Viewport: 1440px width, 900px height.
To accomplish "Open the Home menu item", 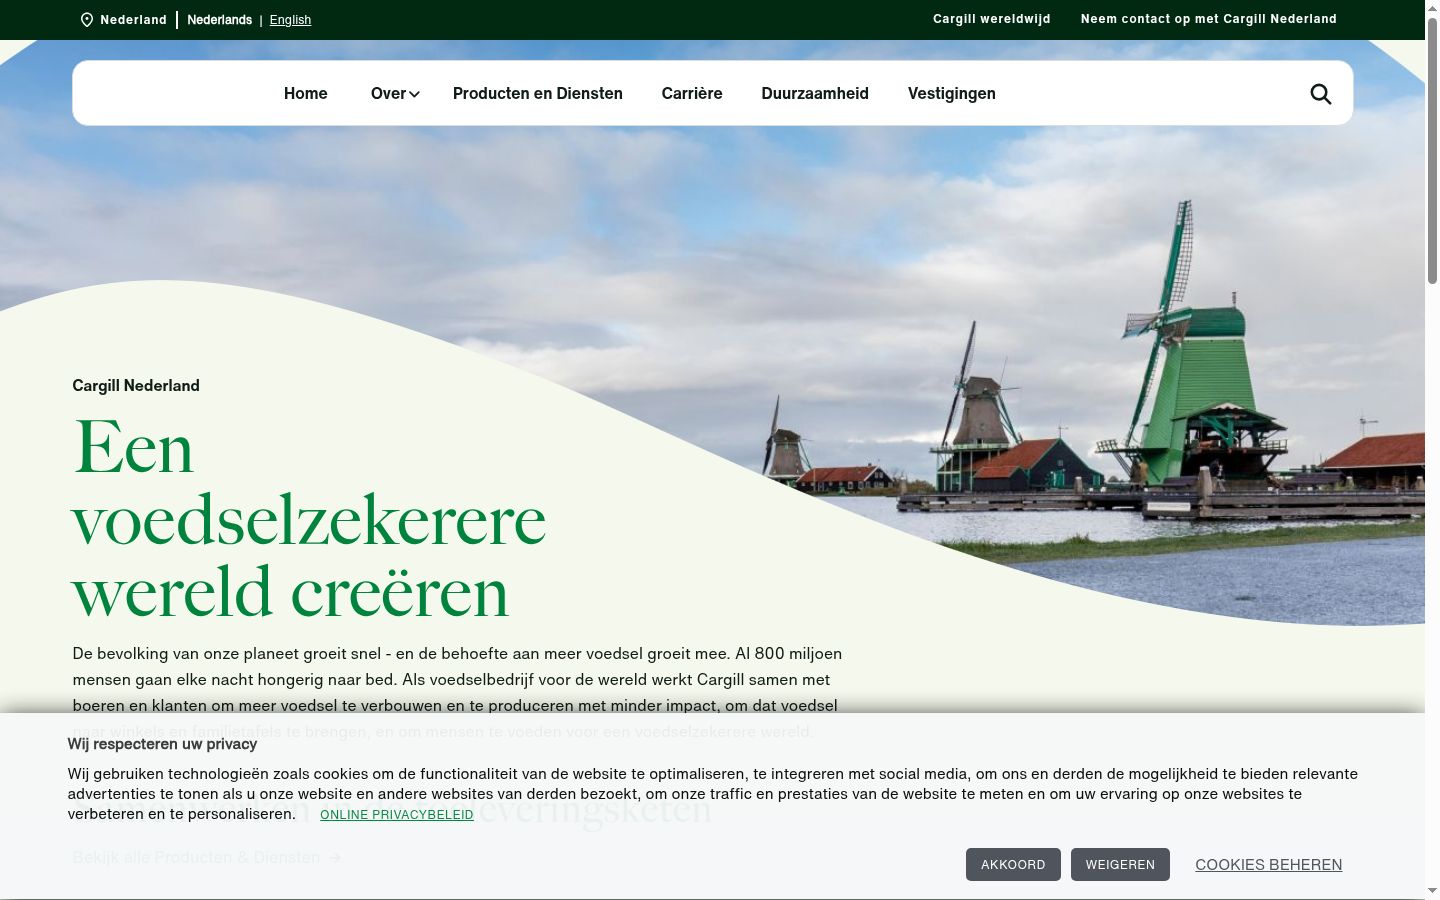I will tap(306, 93).
